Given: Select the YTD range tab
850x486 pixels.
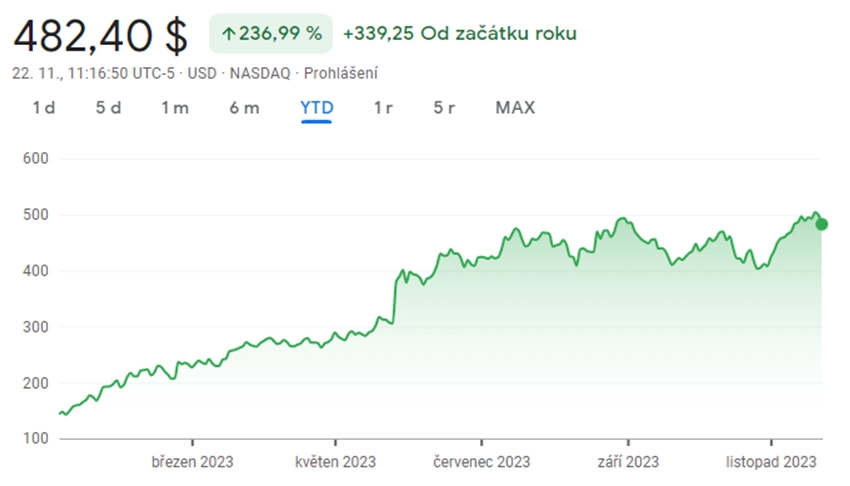Looking at the screenshot, I should pos(317,108).
